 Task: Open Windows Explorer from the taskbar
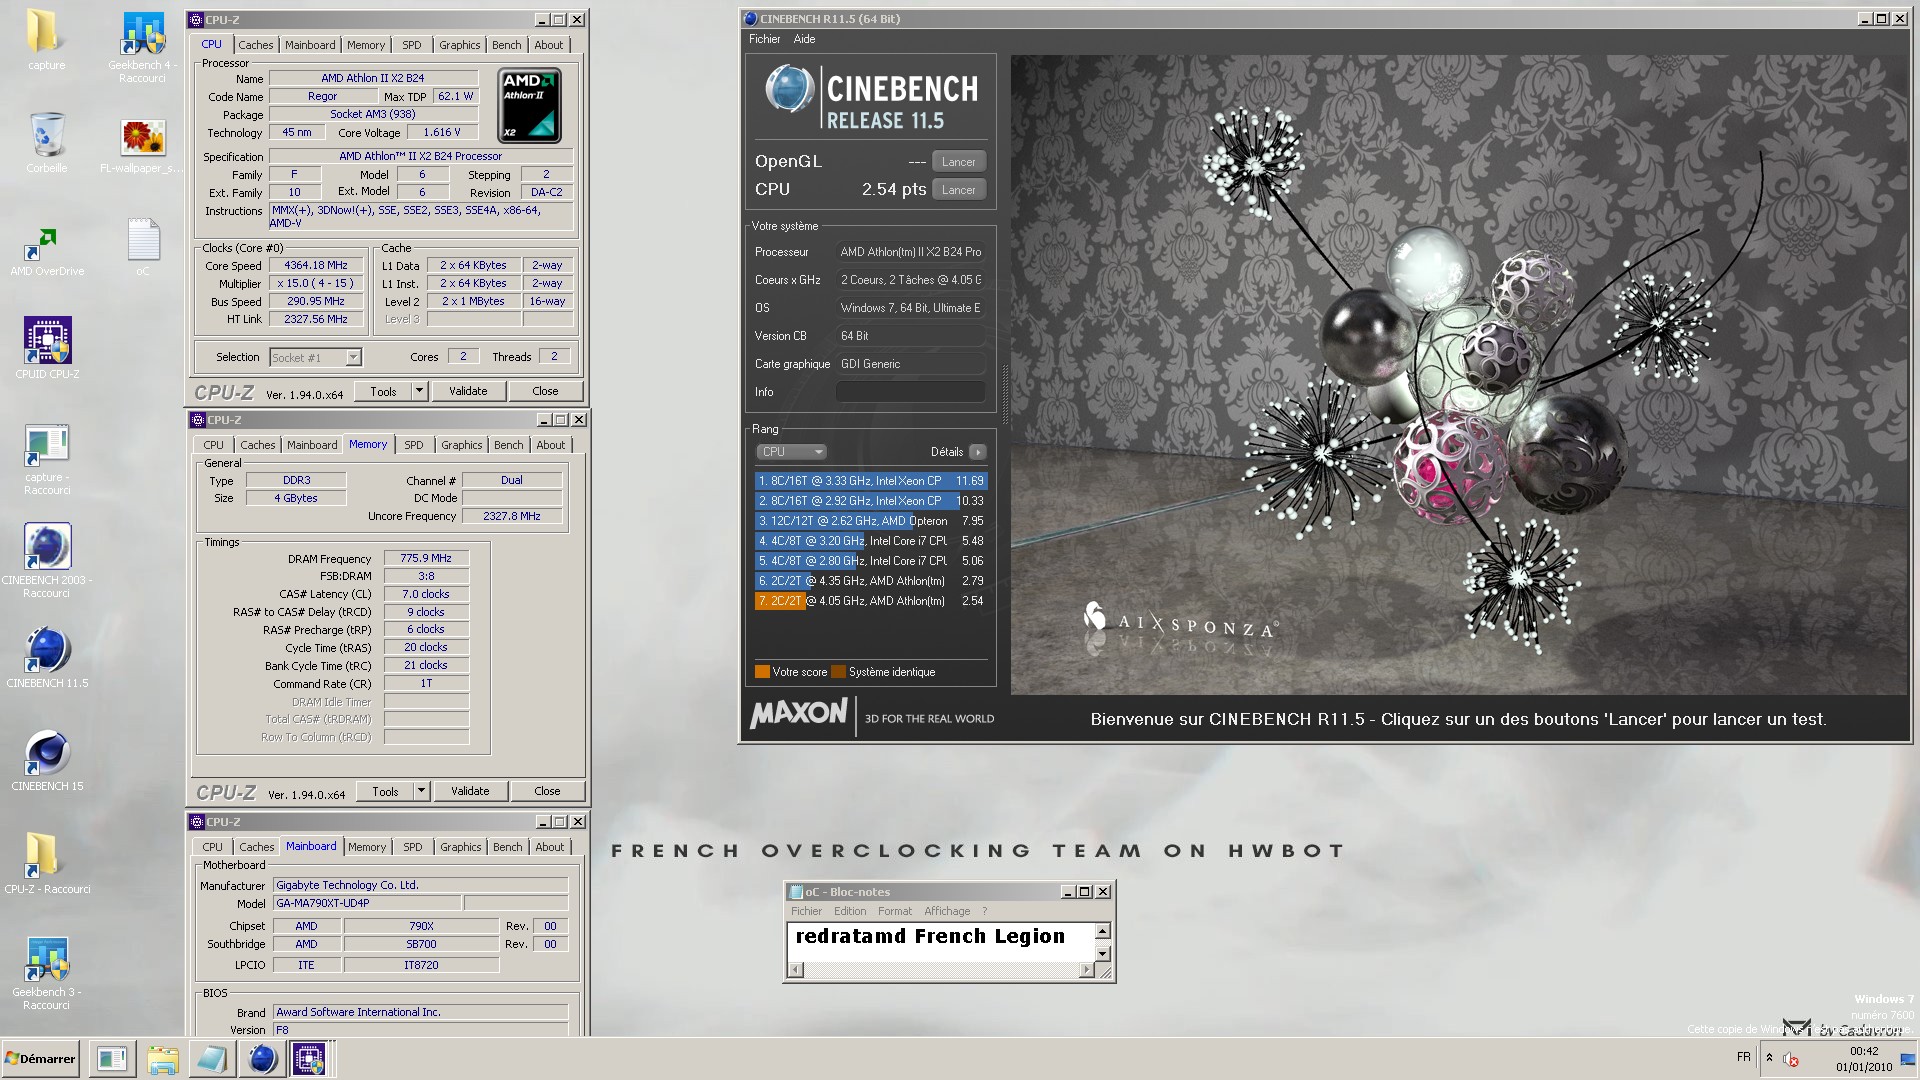[162, 1058]
